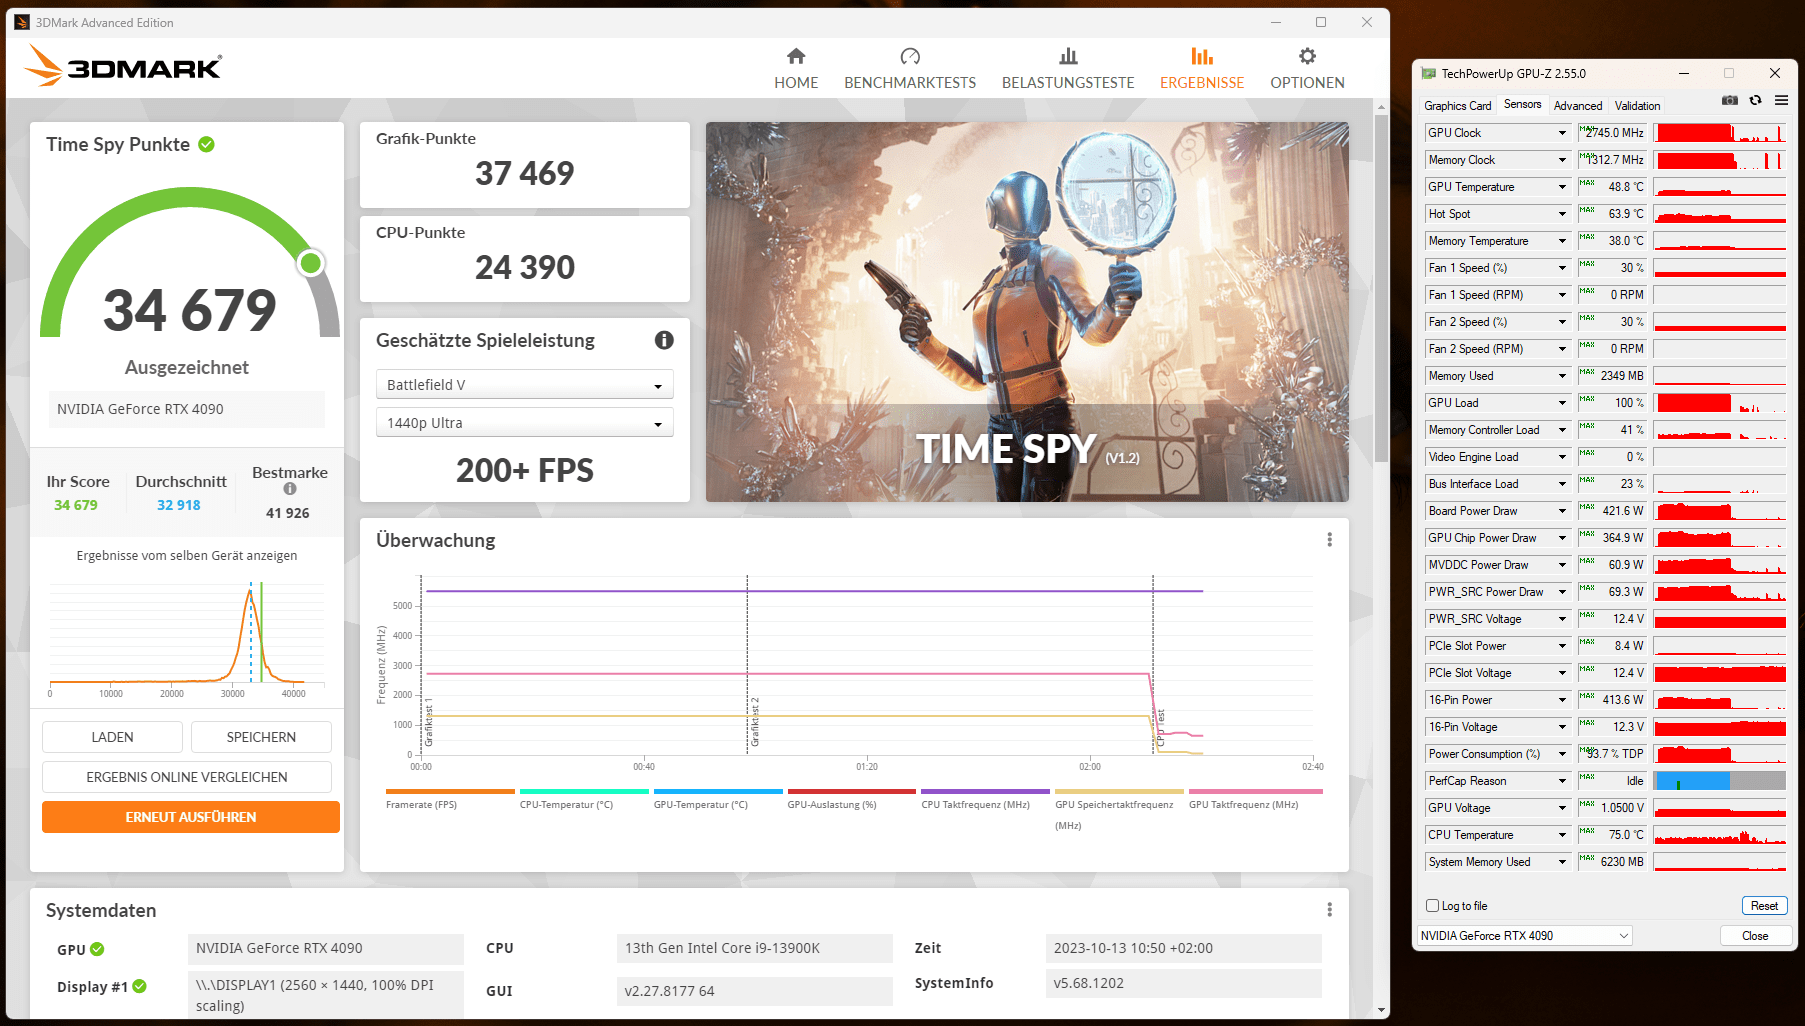The height and width of the screenshot is (1026, 1805).
Task: Open GPU-Z hamburger menu icon
Action: point(1781,100)
